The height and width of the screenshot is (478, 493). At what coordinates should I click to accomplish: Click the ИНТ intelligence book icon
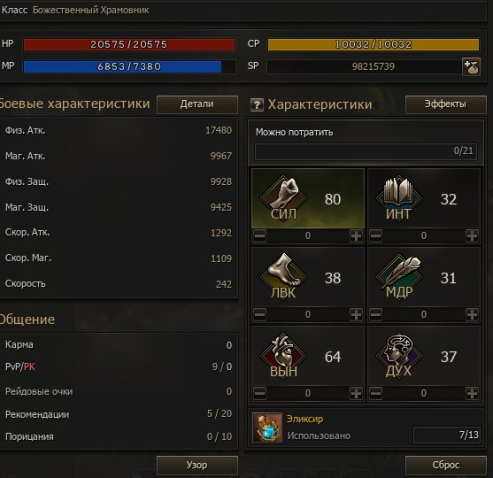coord(399,197)
